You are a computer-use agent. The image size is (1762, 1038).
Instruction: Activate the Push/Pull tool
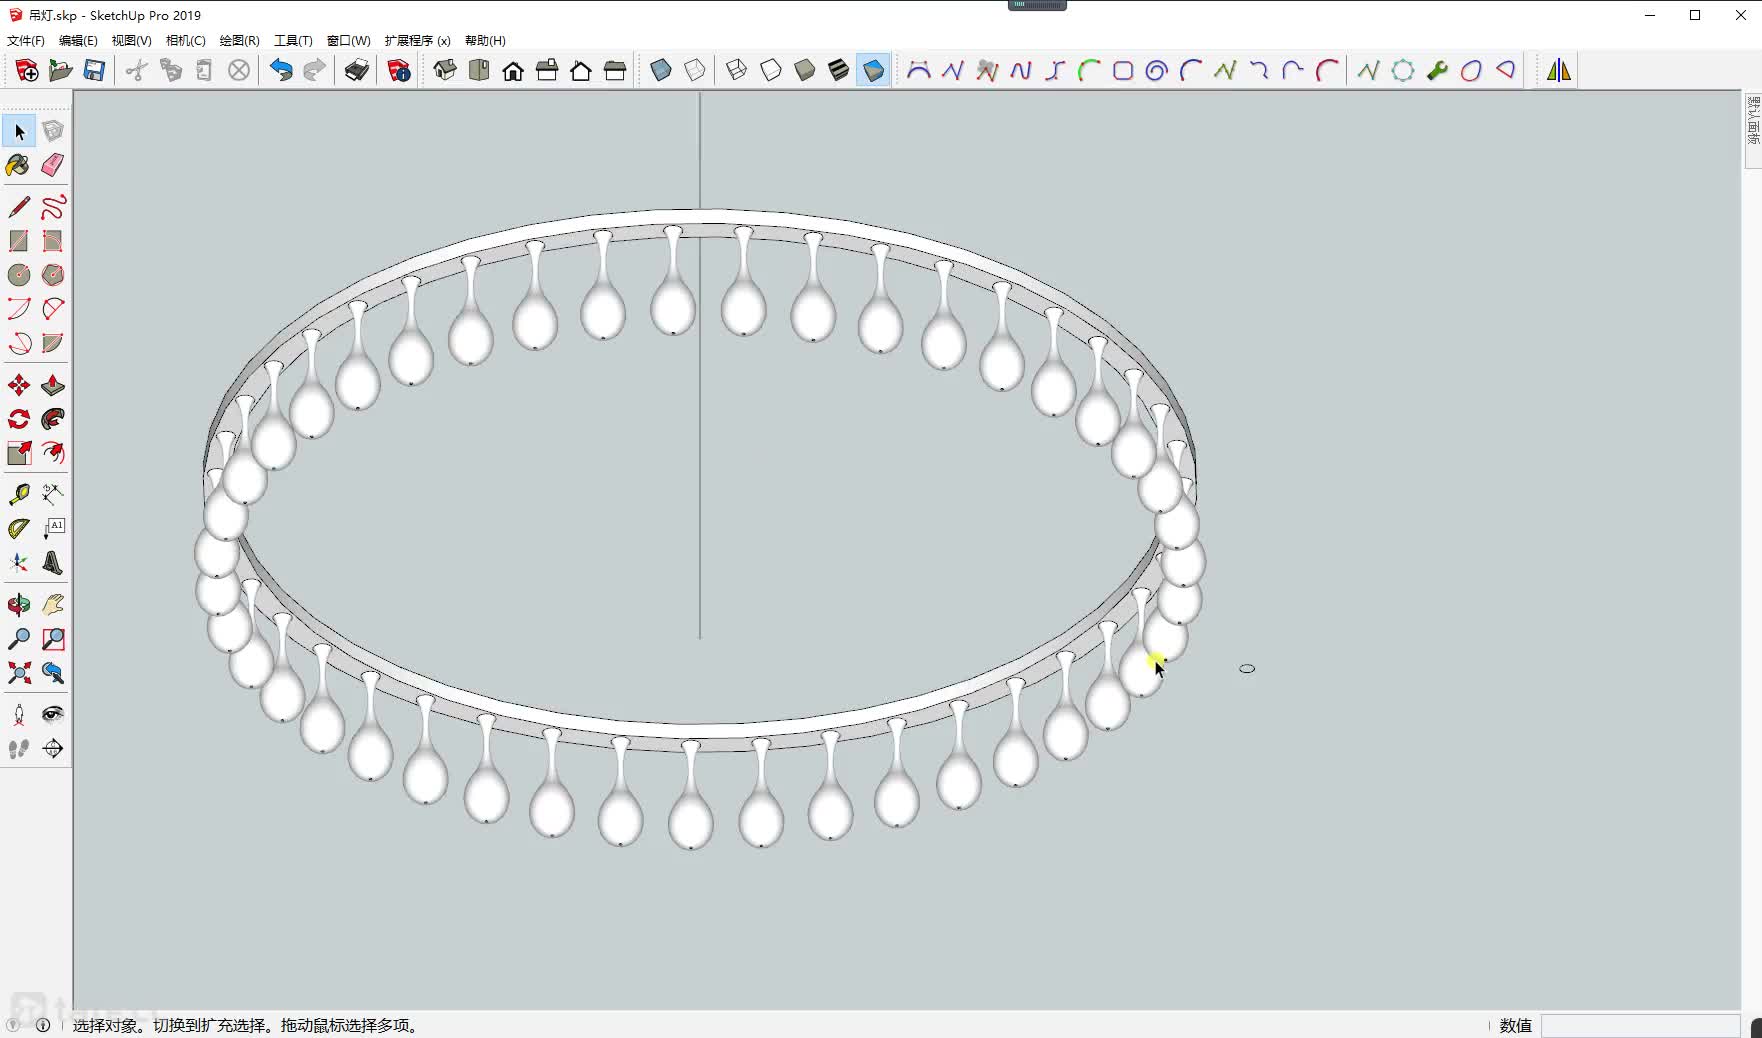point(53,385)
